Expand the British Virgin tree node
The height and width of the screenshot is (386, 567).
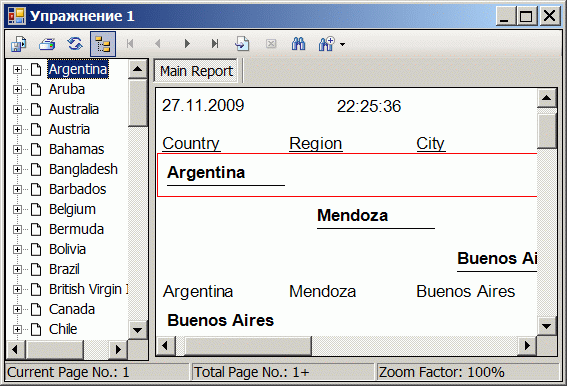click(x=17, y=289)
